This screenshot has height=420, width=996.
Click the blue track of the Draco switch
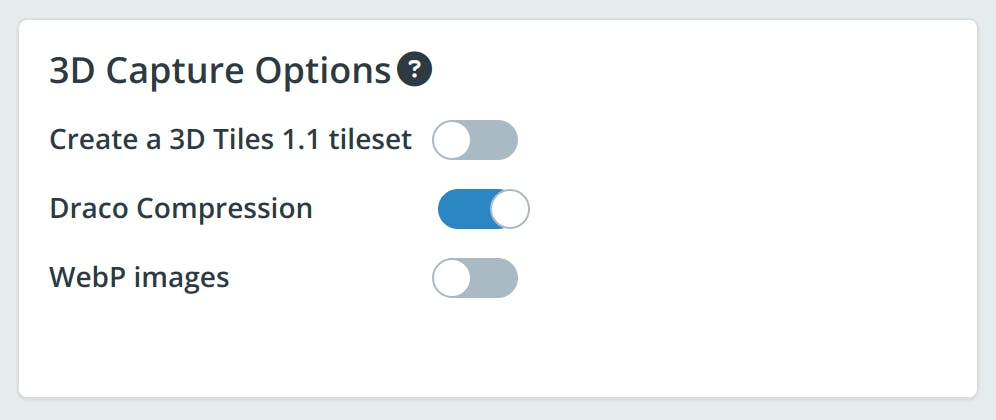[x=462, y=209]
